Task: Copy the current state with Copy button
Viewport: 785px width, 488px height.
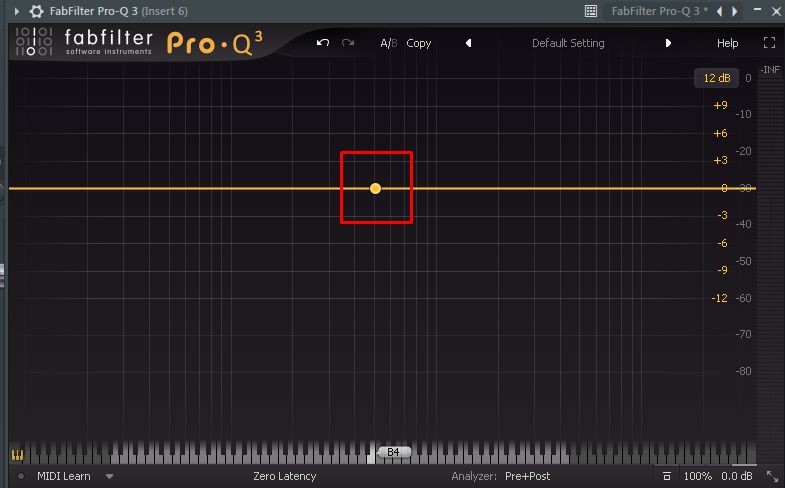Action: [x=419, y=44]
